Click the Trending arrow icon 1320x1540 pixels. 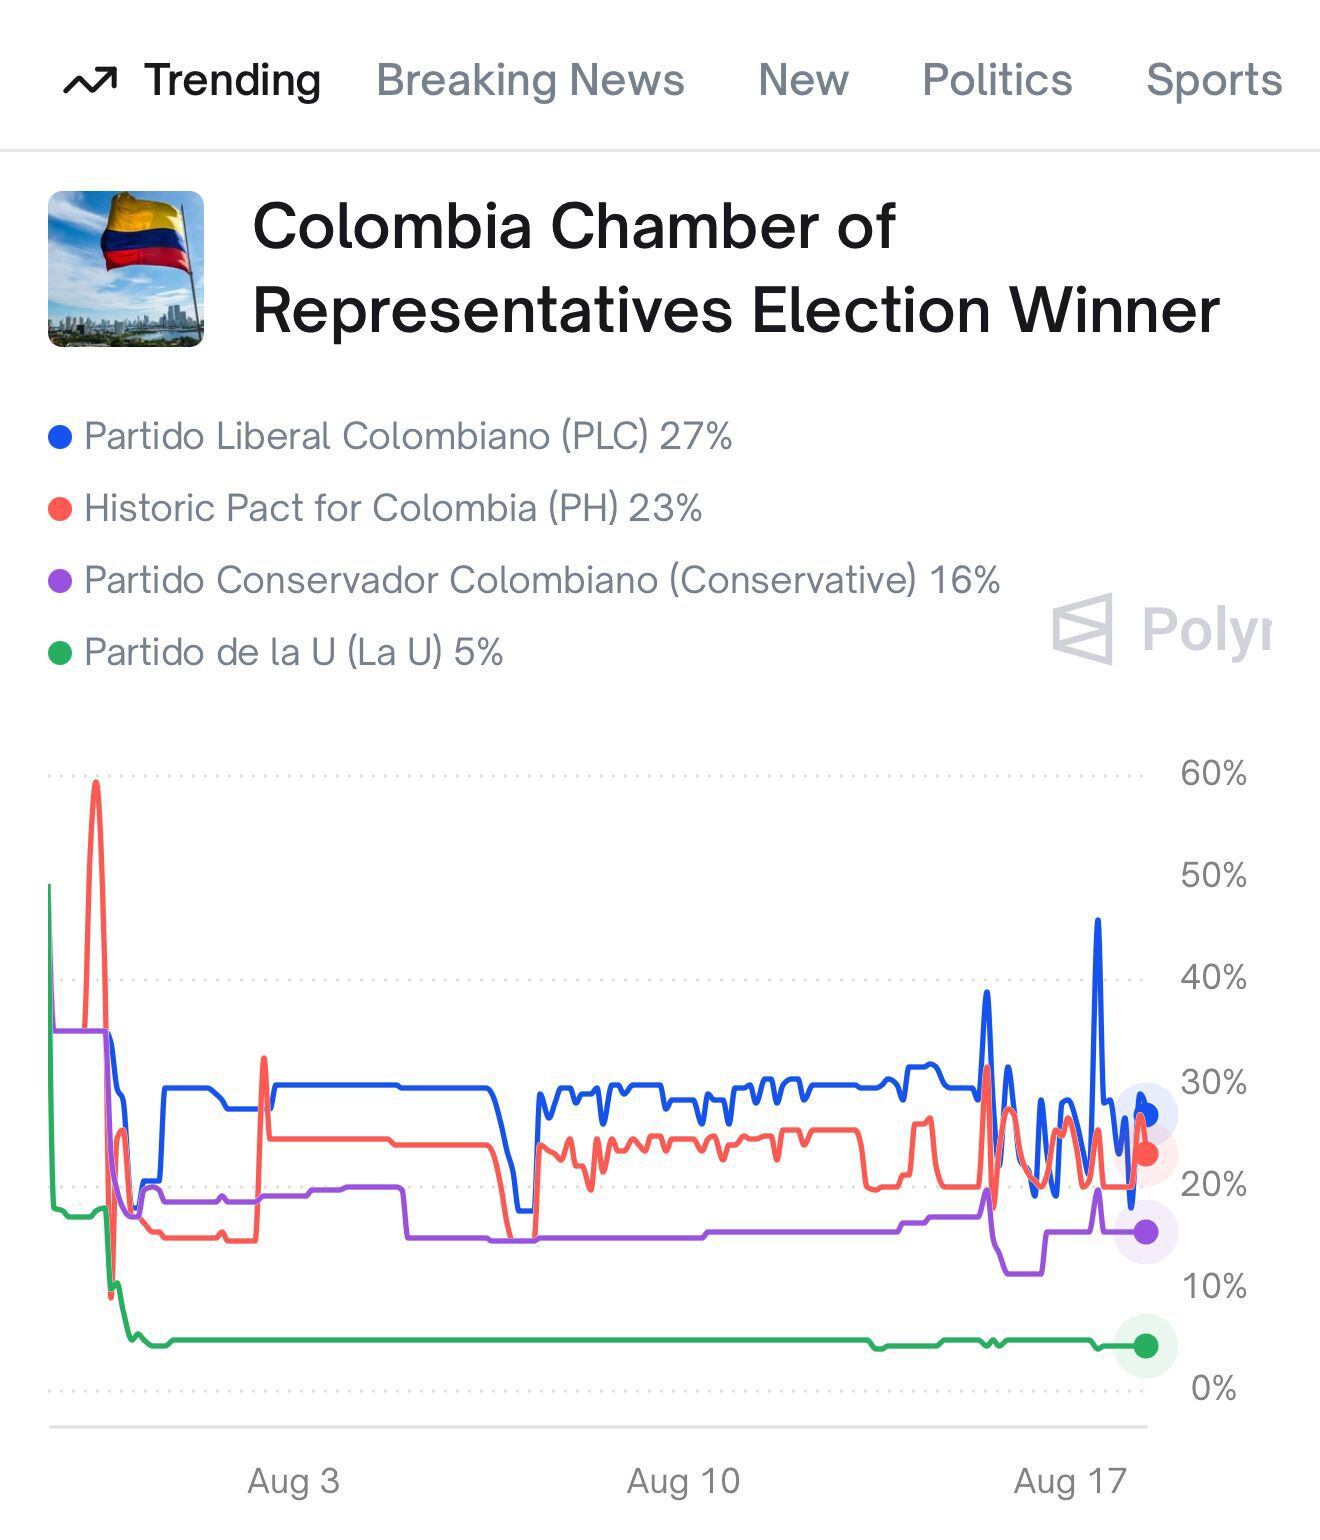point(90,81)
